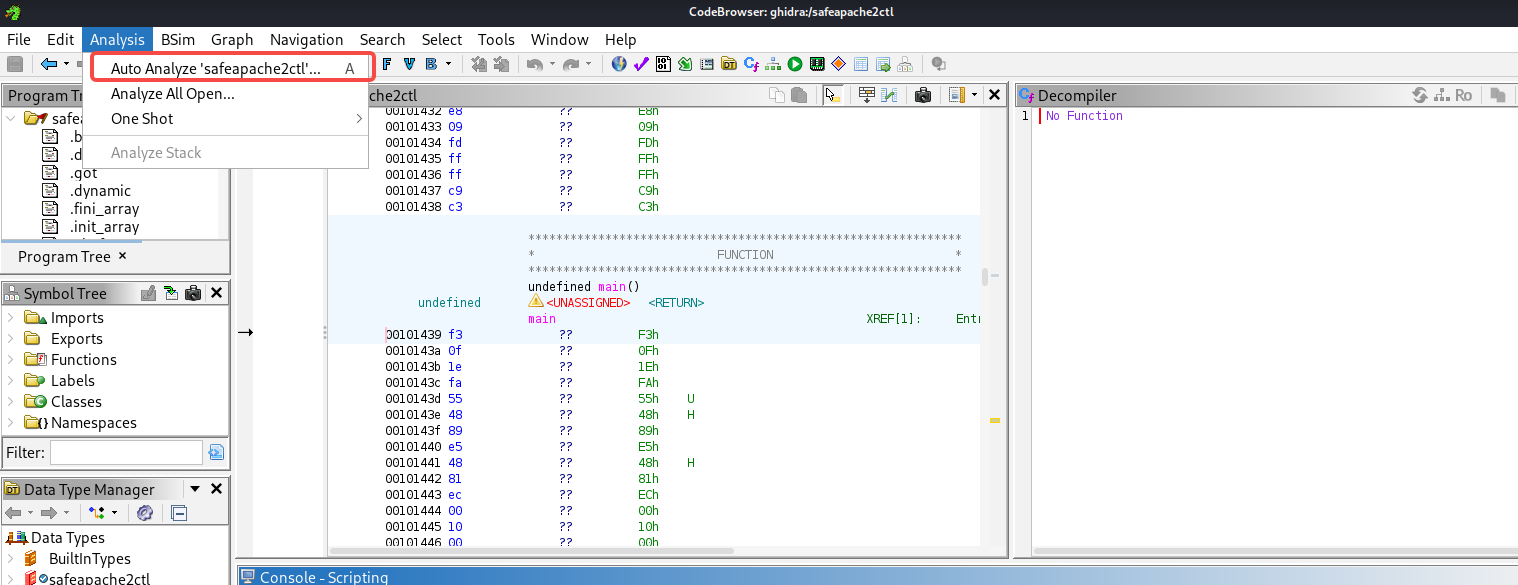Close the Program Tree tab via x
The width and height of the screenshot is (1518, 585).
123,256
